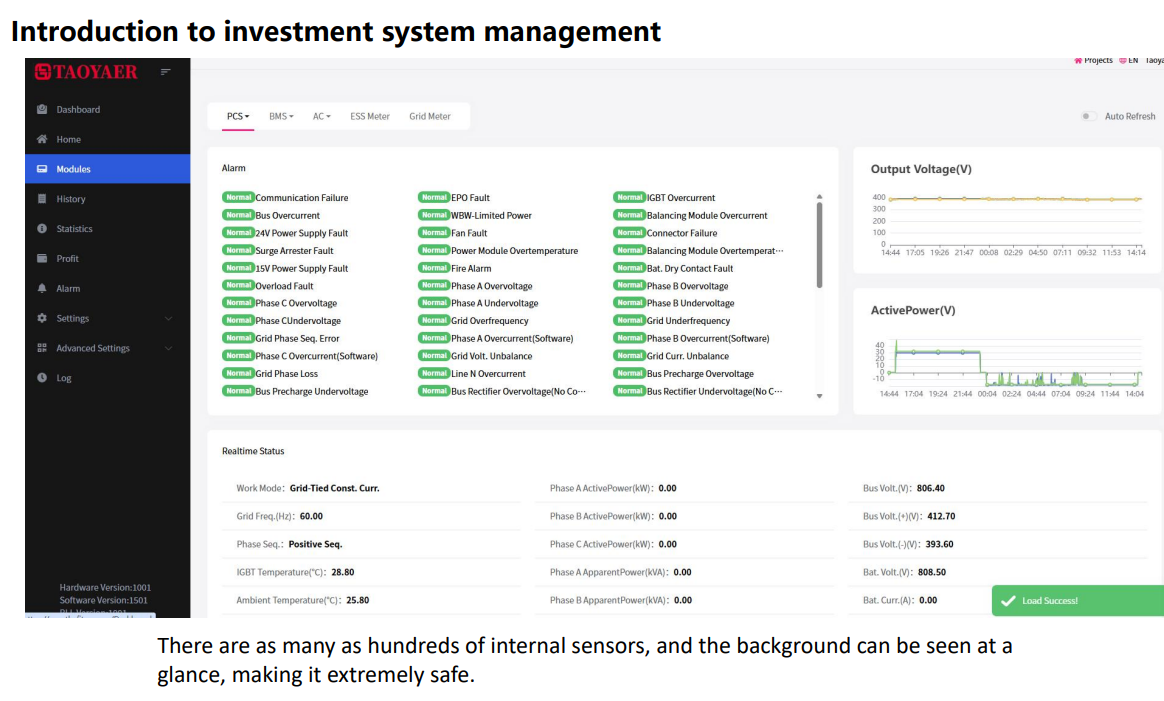Open Statistics via its info icon
This screenshot has width=1164, height=701.
(x=42, y=229)
